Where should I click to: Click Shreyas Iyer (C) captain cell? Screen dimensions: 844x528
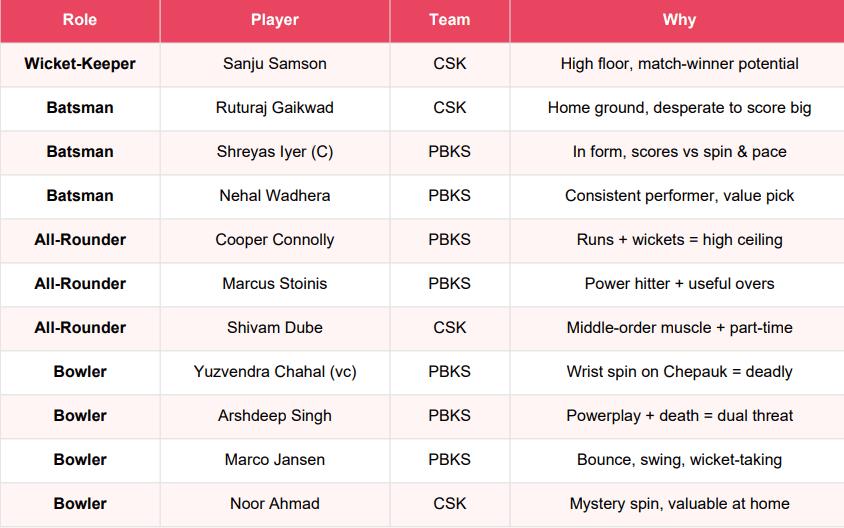pyautogui.click(x=275, y=152)
